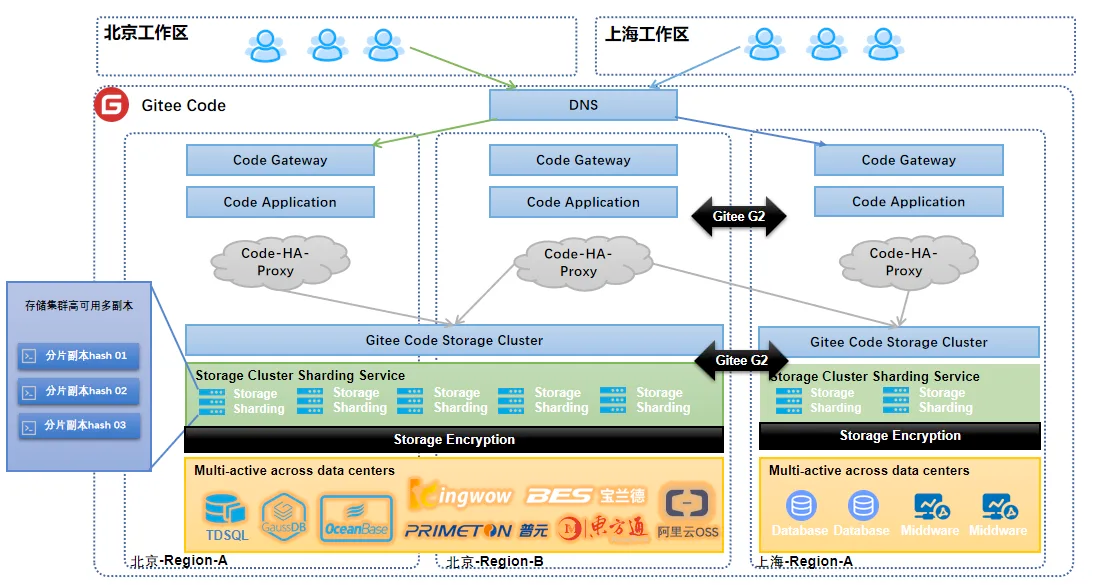Click the 存储集群高可用多副本 heading
Image resolution: width=1093 pixels, height=585 pixels.
pyautogui.click(x=79, y=305)
